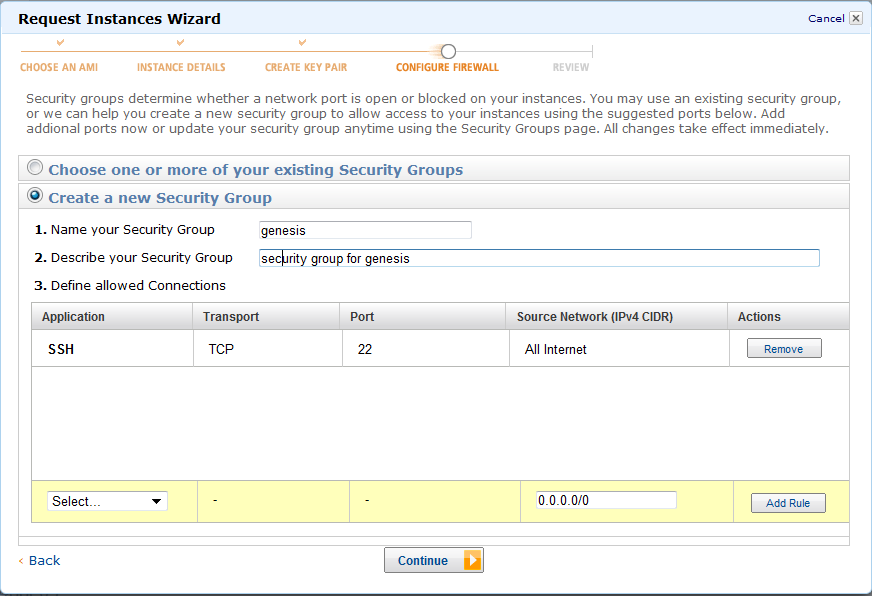Click the Create Key Pair checkmark
This screenshot has height=596, width=872.
click(x=303, y=42)
